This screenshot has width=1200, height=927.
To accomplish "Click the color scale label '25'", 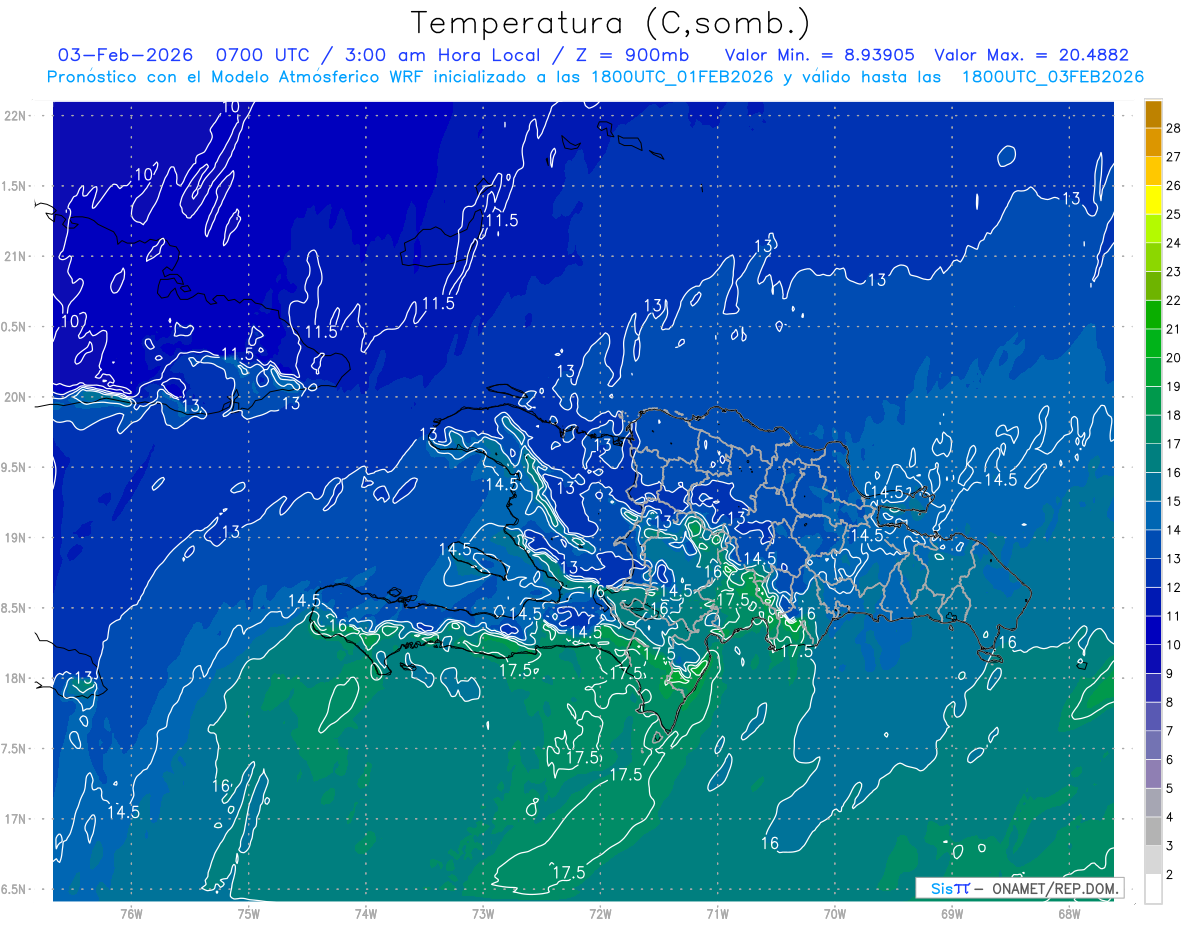I will pyautogui.click(x=1174, y=214).
